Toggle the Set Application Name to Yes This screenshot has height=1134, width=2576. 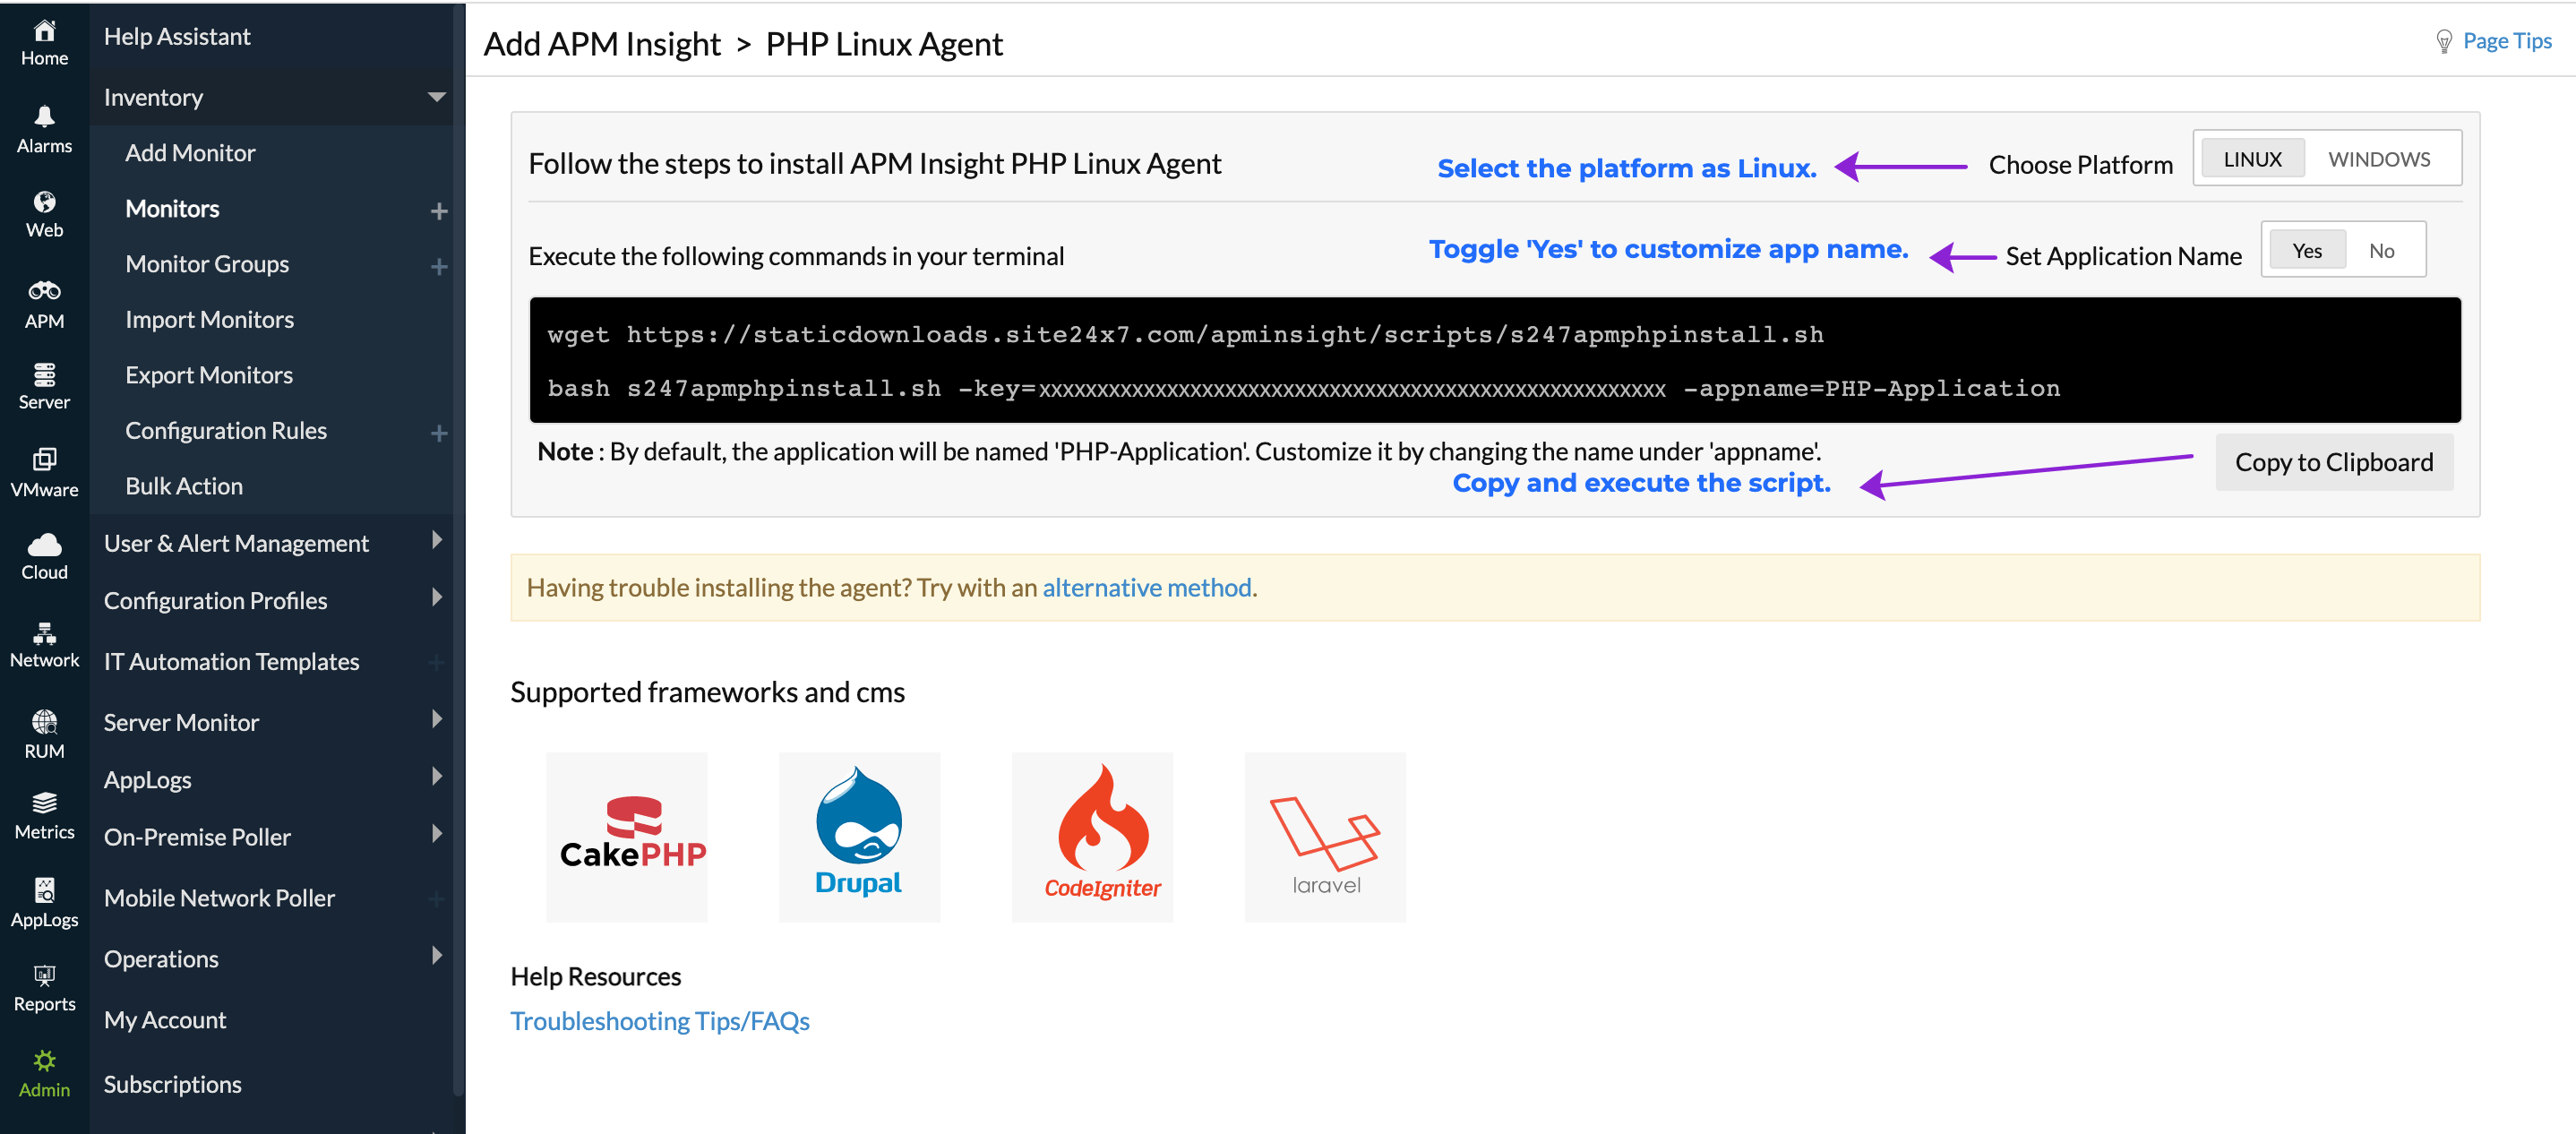coord(2305,250)
